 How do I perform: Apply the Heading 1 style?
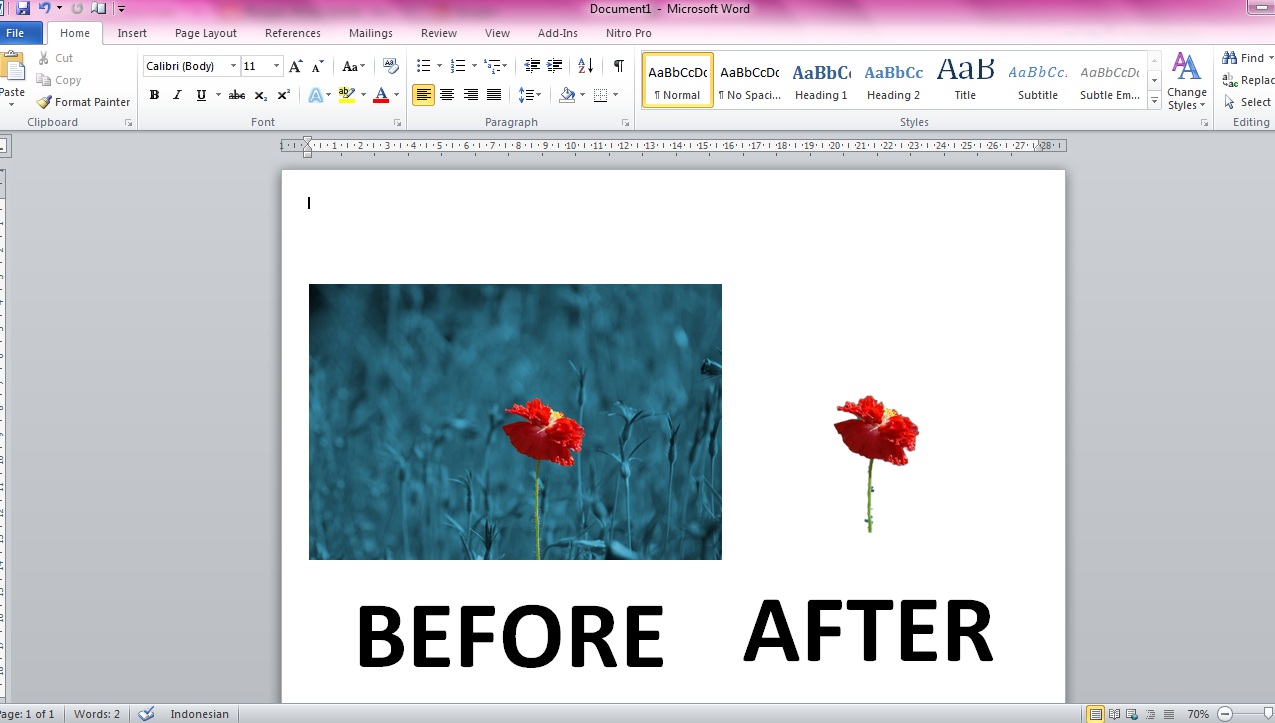tap(821, 80)
